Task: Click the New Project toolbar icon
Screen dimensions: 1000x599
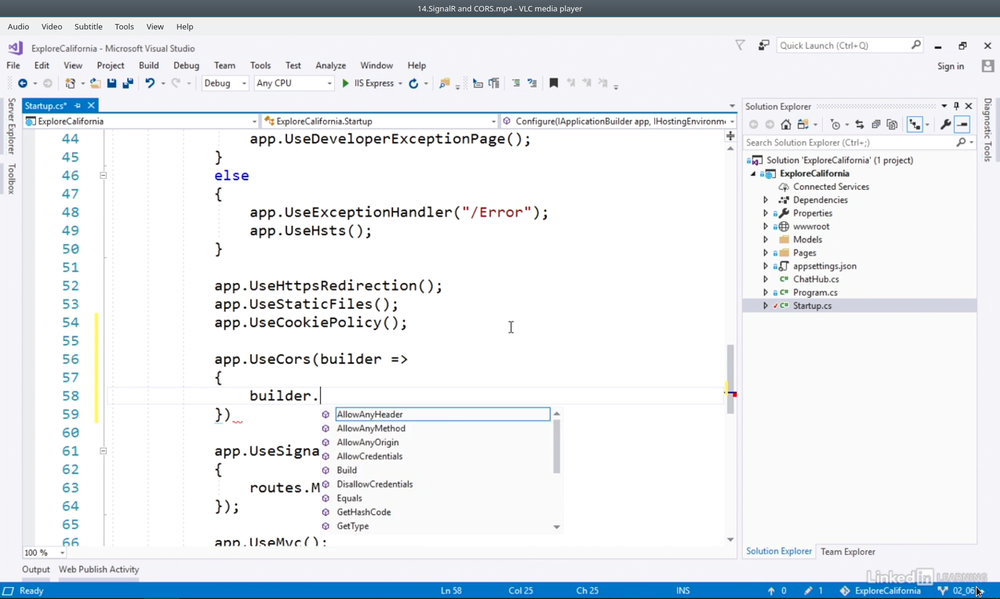Action: [70, 84]
